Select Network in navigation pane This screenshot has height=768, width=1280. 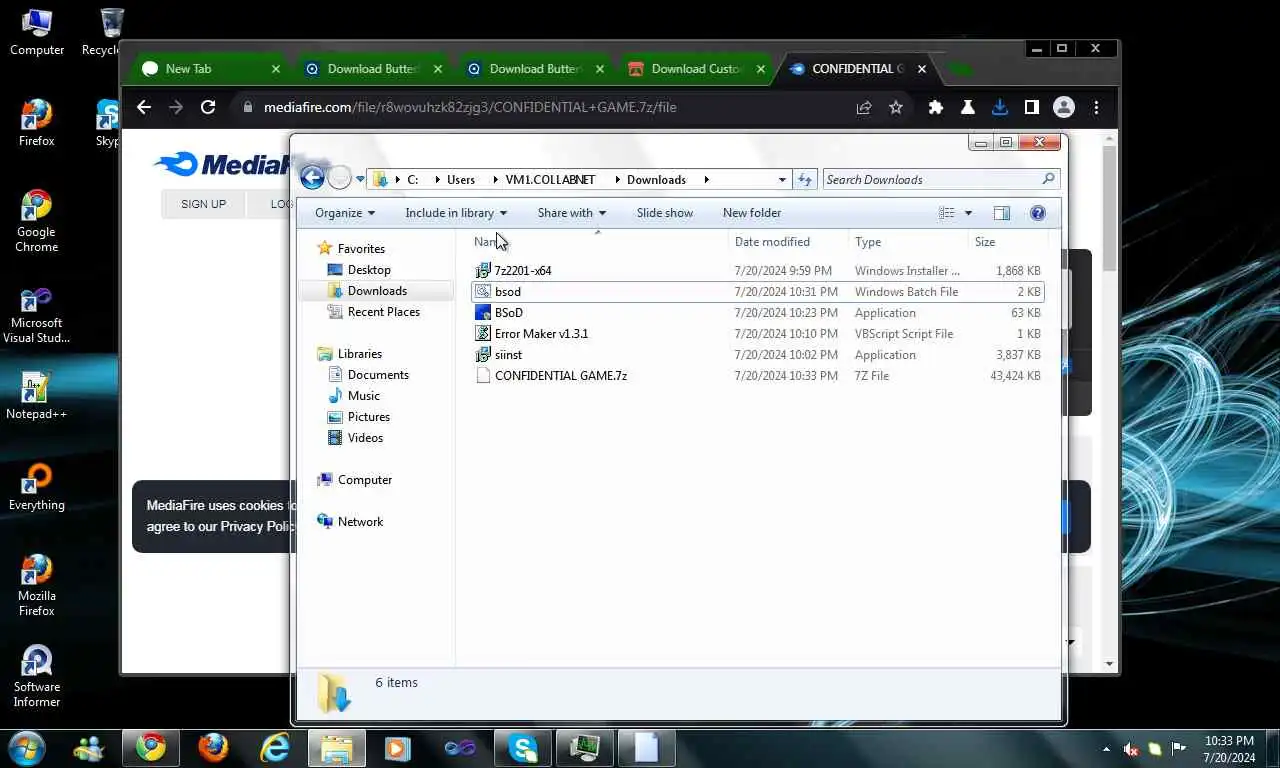tap(360, 522)
